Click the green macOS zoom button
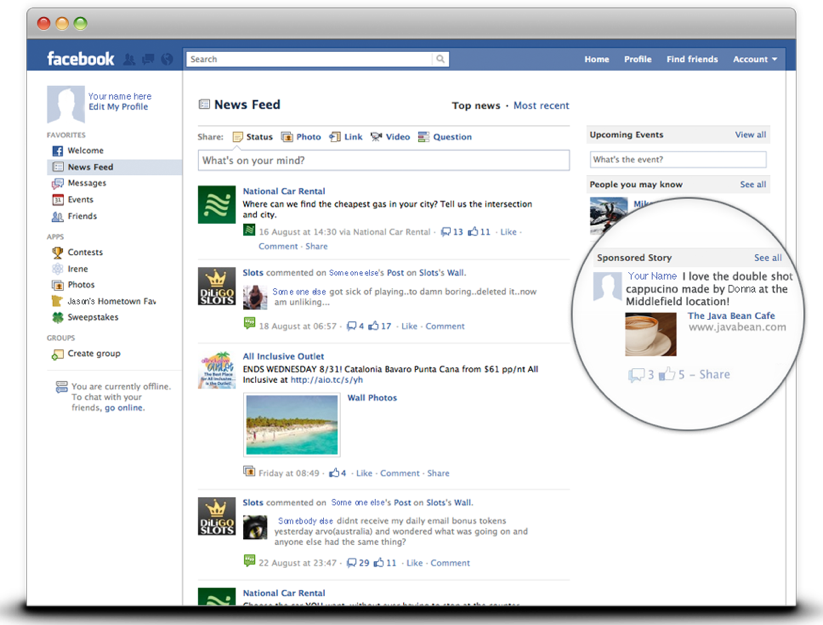This screenshot has width=823, height=625. point(80,24)
